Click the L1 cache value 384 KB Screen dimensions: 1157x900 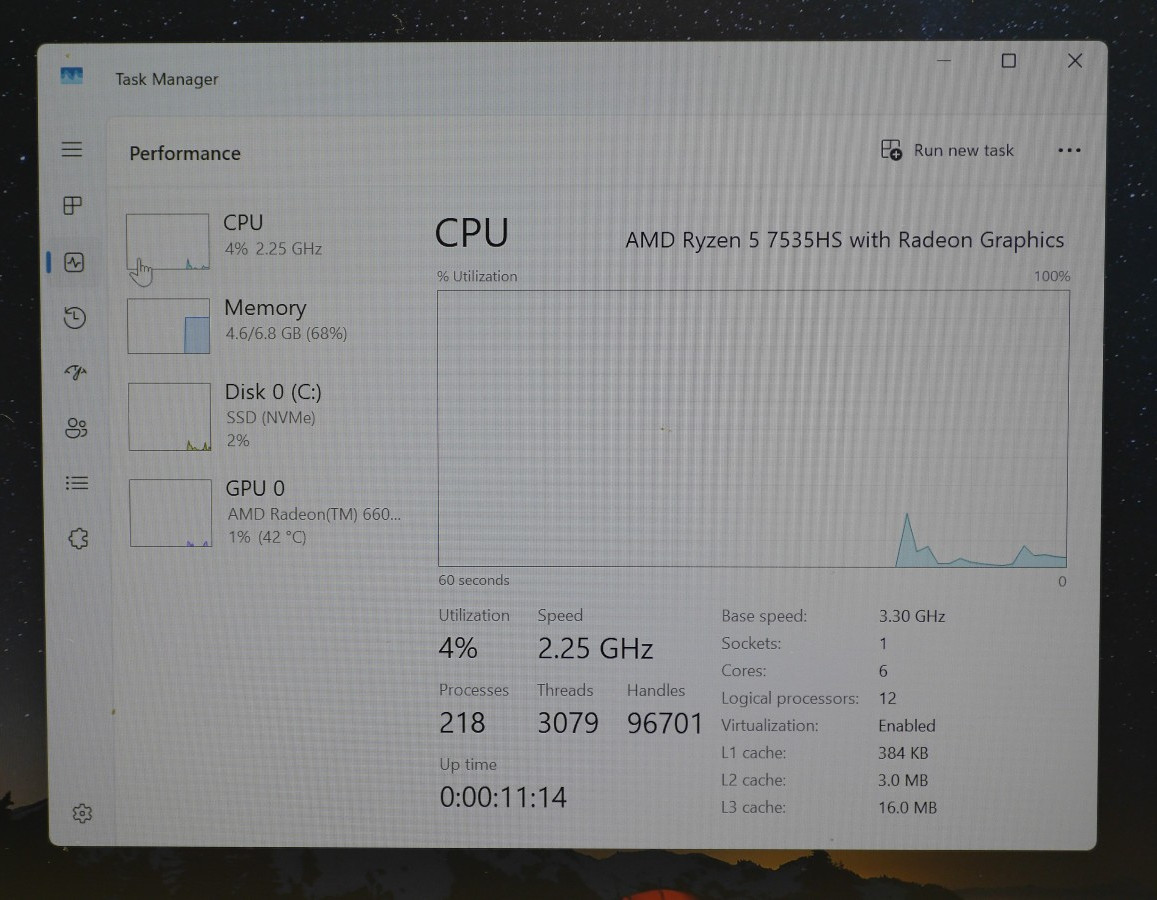(903, 753)
